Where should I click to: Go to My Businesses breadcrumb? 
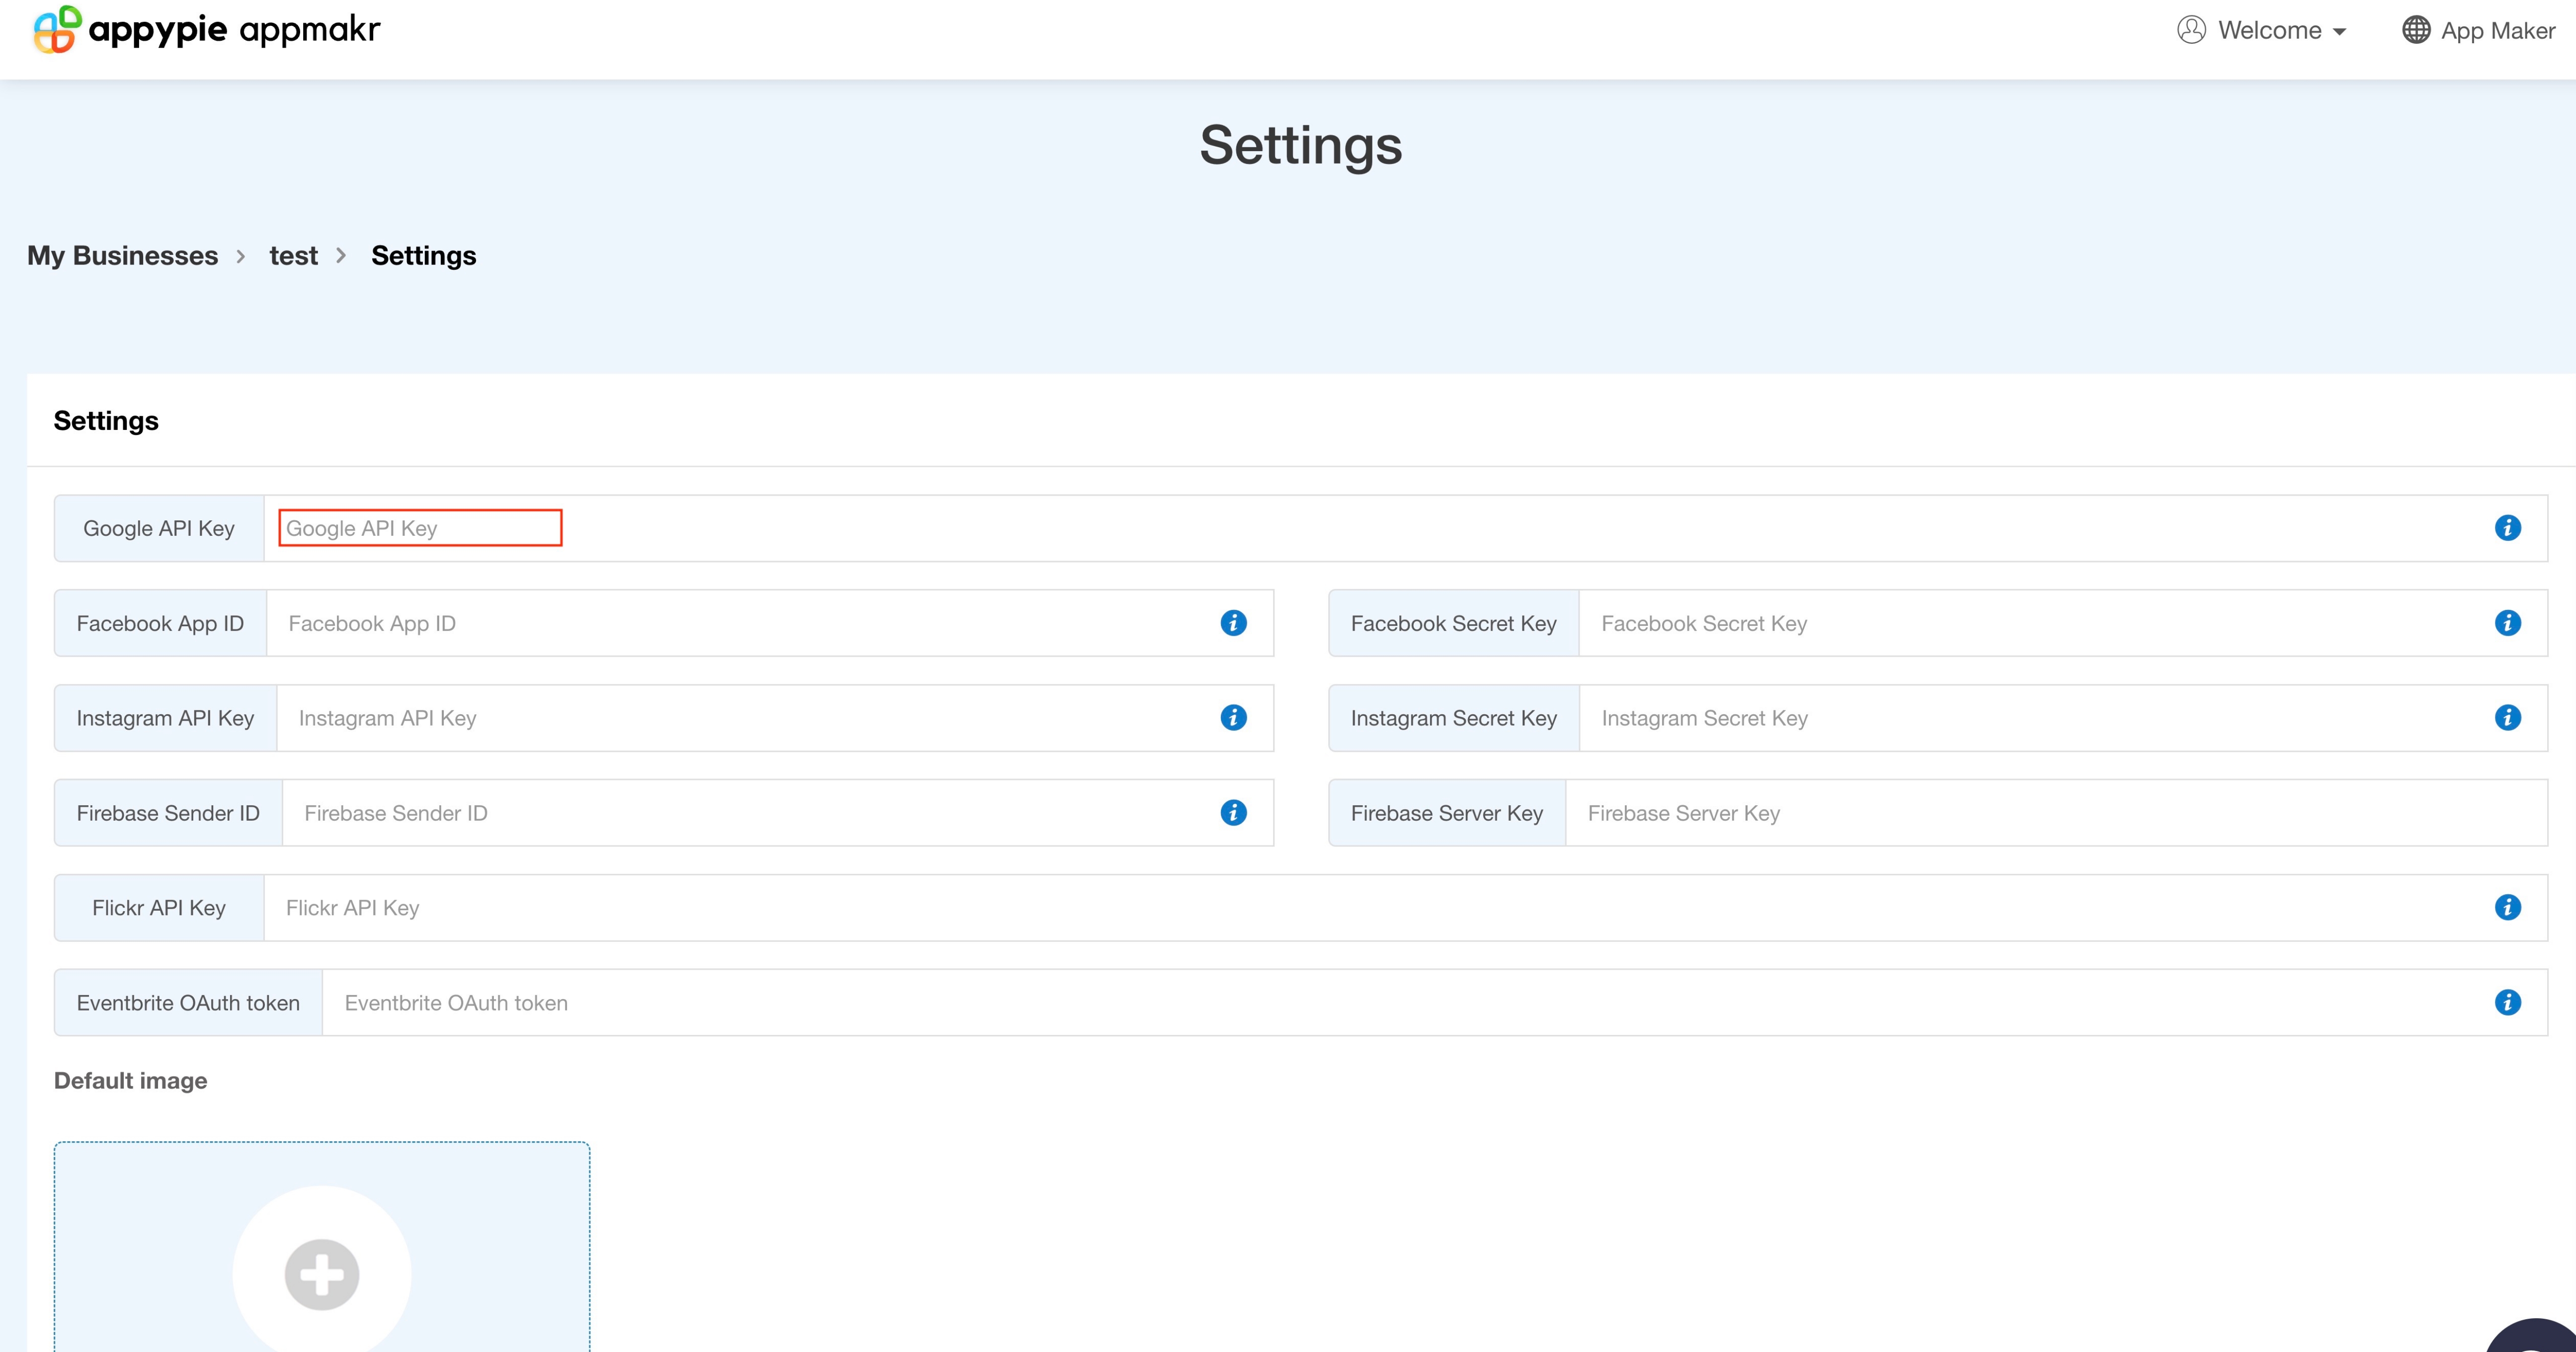[x=122, y=256]
